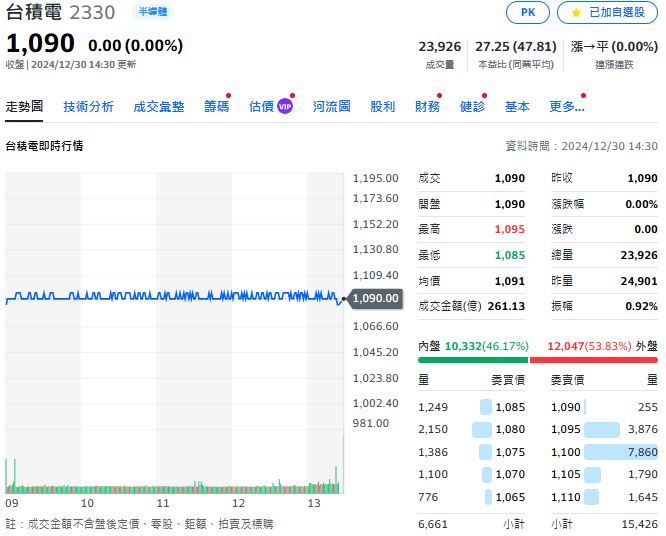Viewport: 666px width, 536px height.
Task: Click the red 外盤 ratio bar
Action: (x=594, y=360)
